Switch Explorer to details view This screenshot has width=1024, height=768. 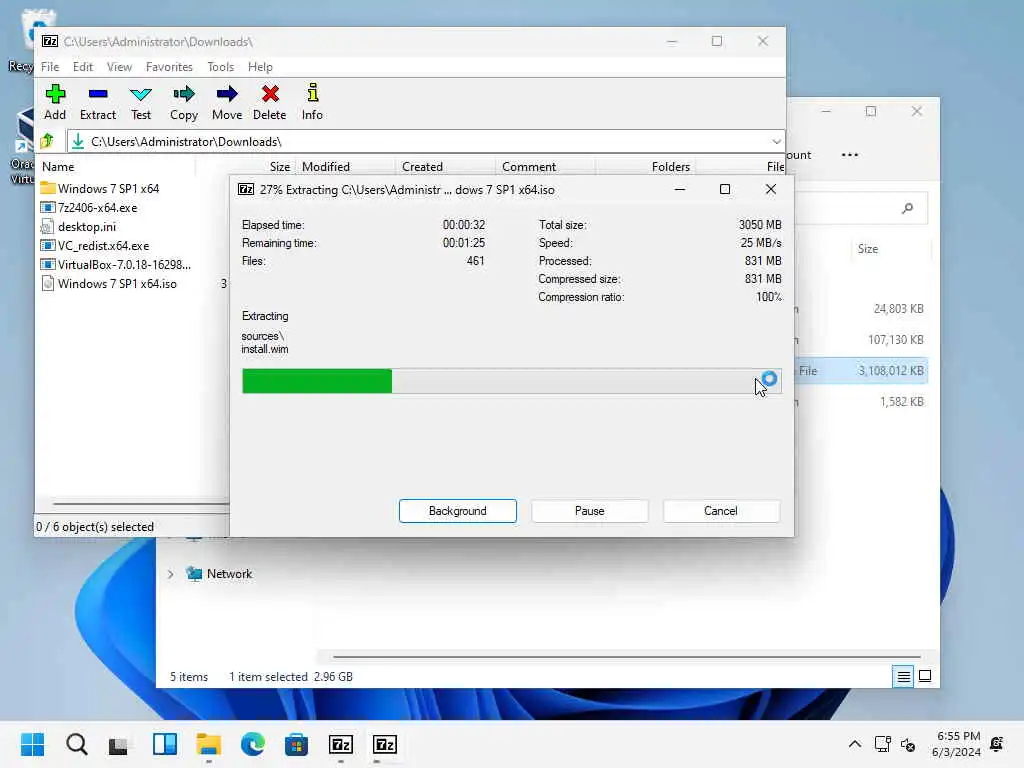point(903,677)
